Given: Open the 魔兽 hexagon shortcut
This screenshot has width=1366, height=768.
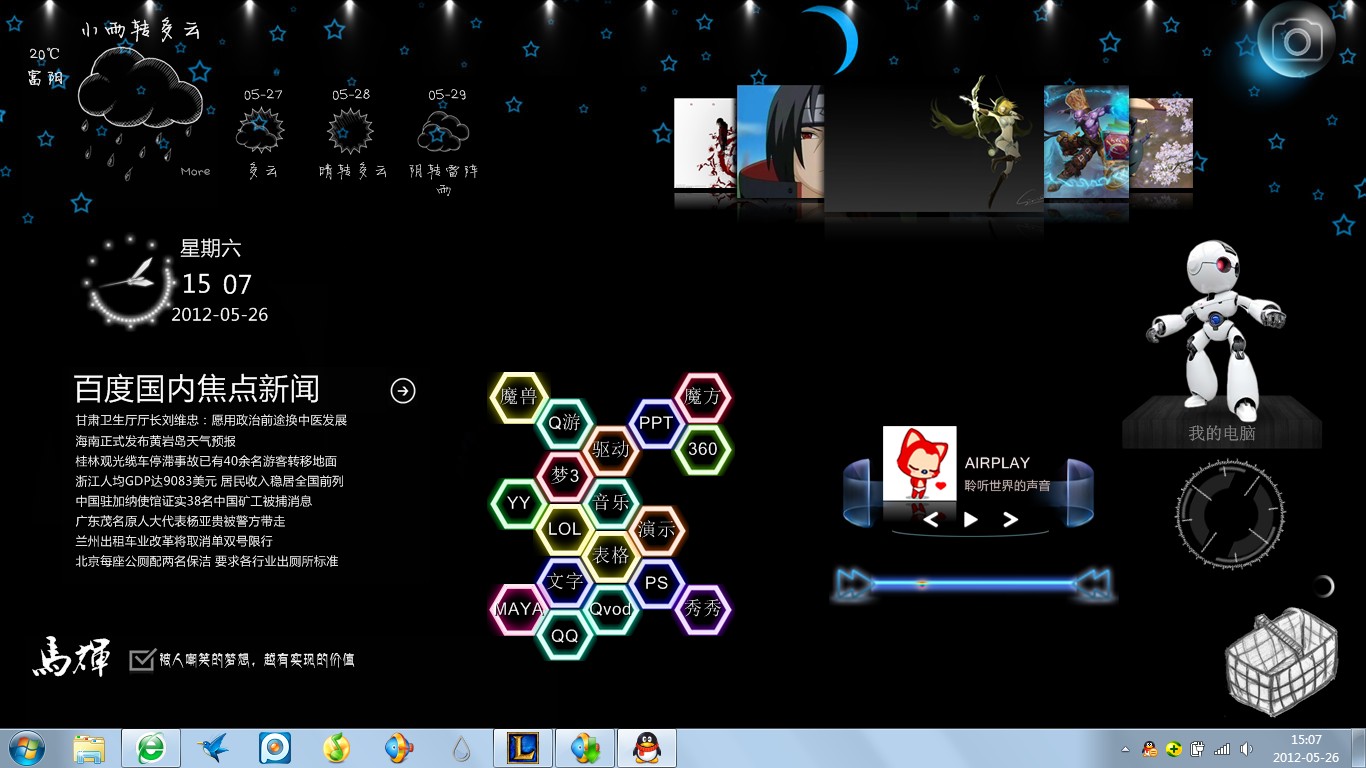Looking at the screenshot, I should click(x=519, y=396).
